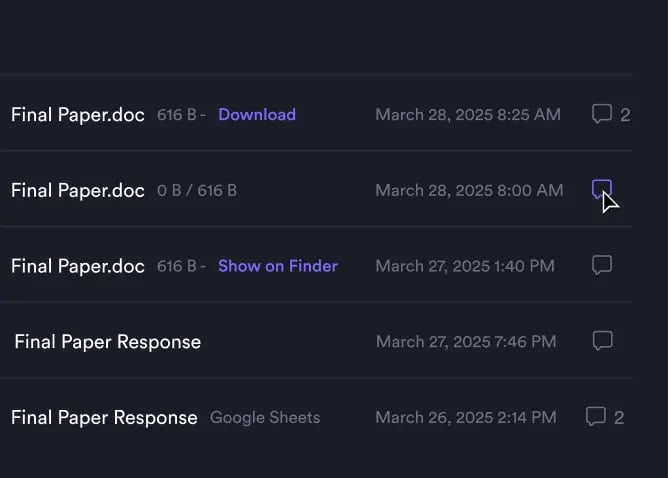Screen dimensions: 668x478
Task: Download the Final Paper.doc file
Action: click(257, 114)
